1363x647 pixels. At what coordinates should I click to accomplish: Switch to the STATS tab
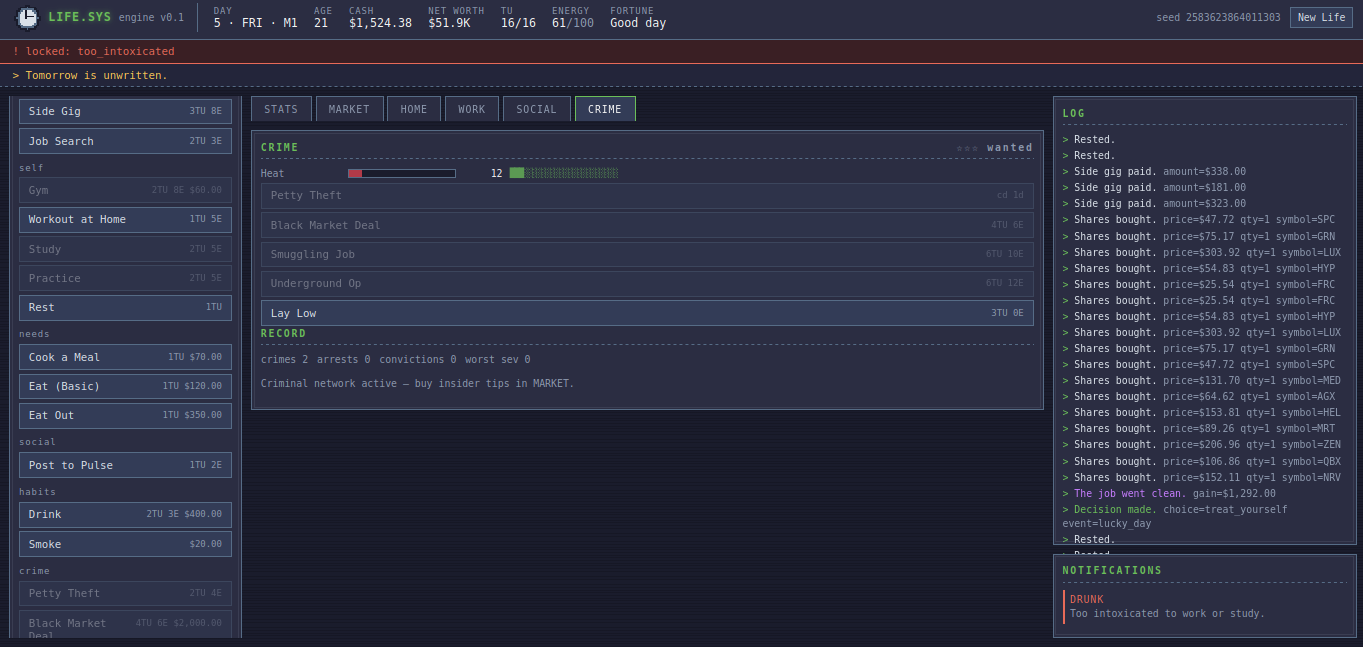[281, 109]
